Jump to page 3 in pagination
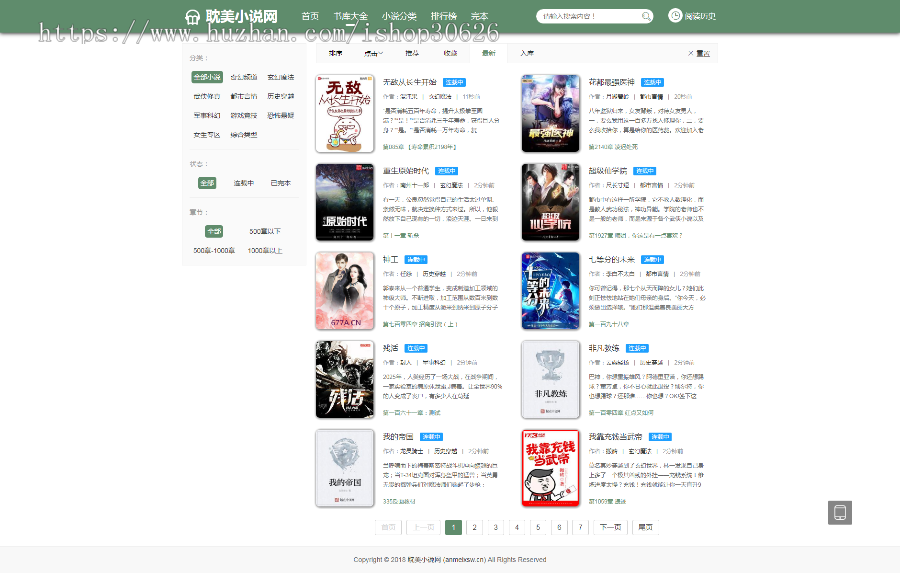900x573 pixels. point(495,527)
